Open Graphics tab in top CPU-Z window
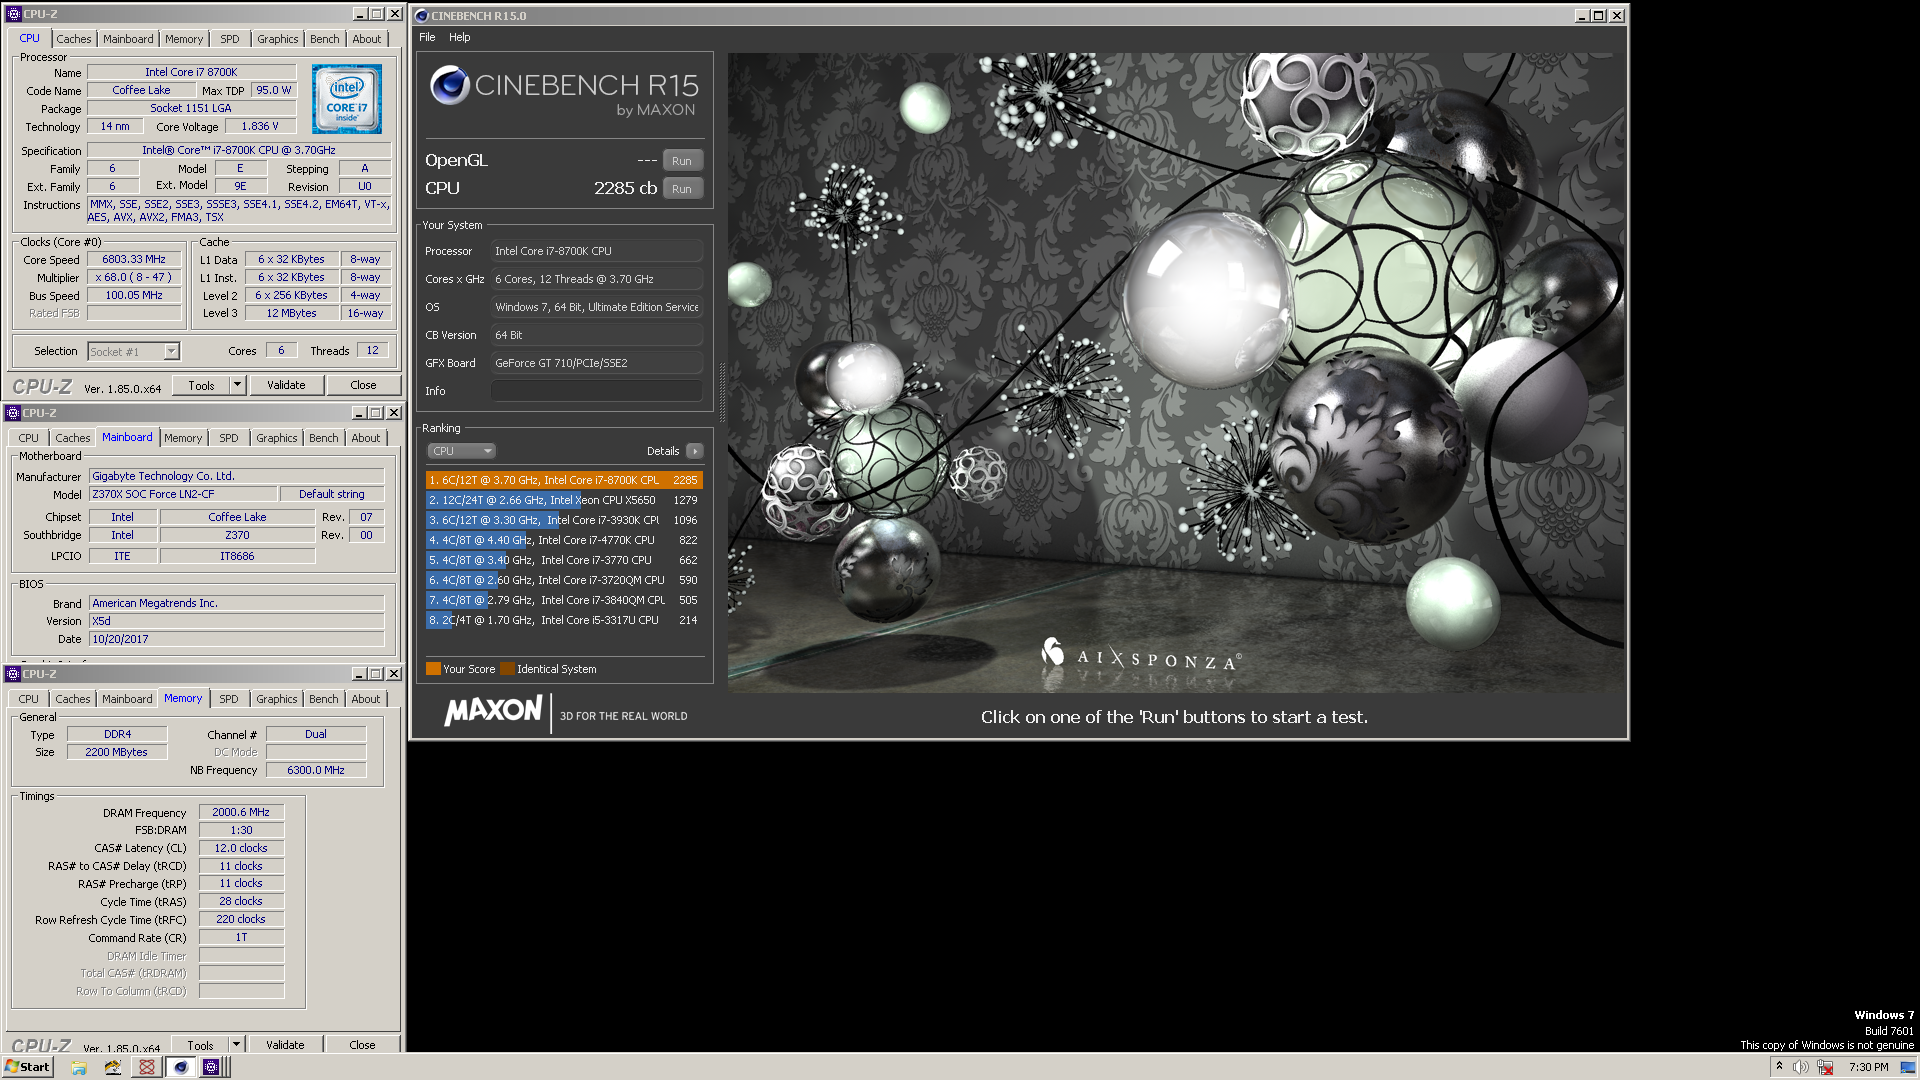Screen dimensions: 1920x1080 point(278,39)
